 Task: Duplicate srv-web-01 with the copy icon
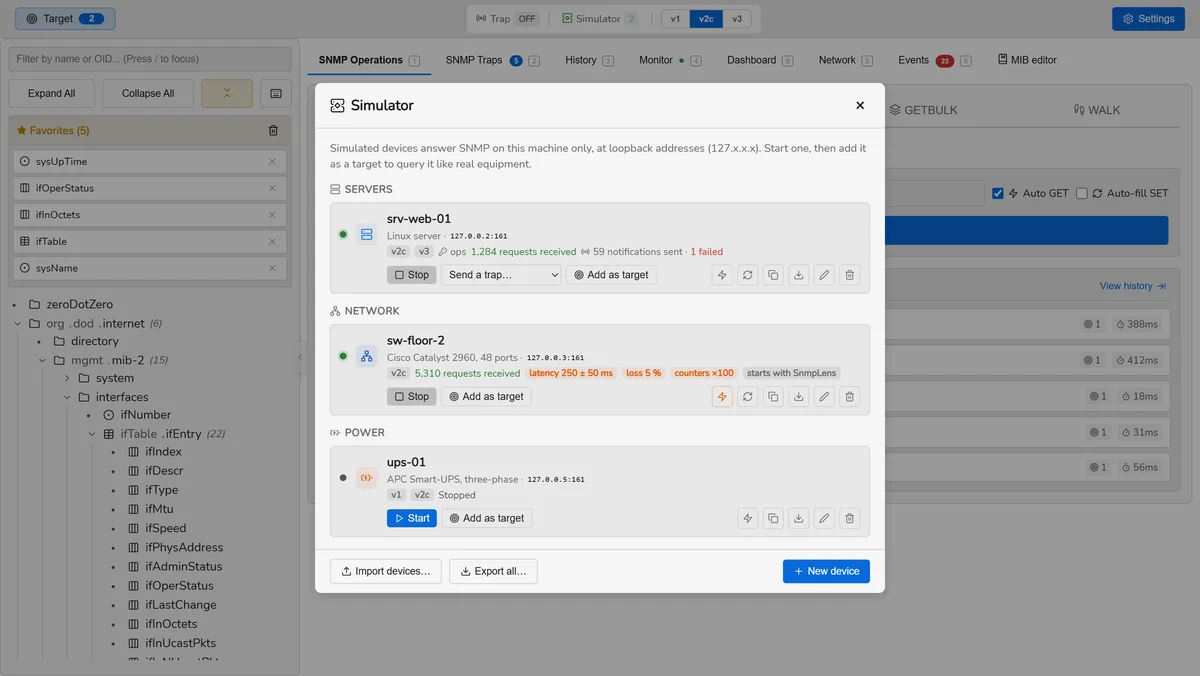click(x=773, y=275)
